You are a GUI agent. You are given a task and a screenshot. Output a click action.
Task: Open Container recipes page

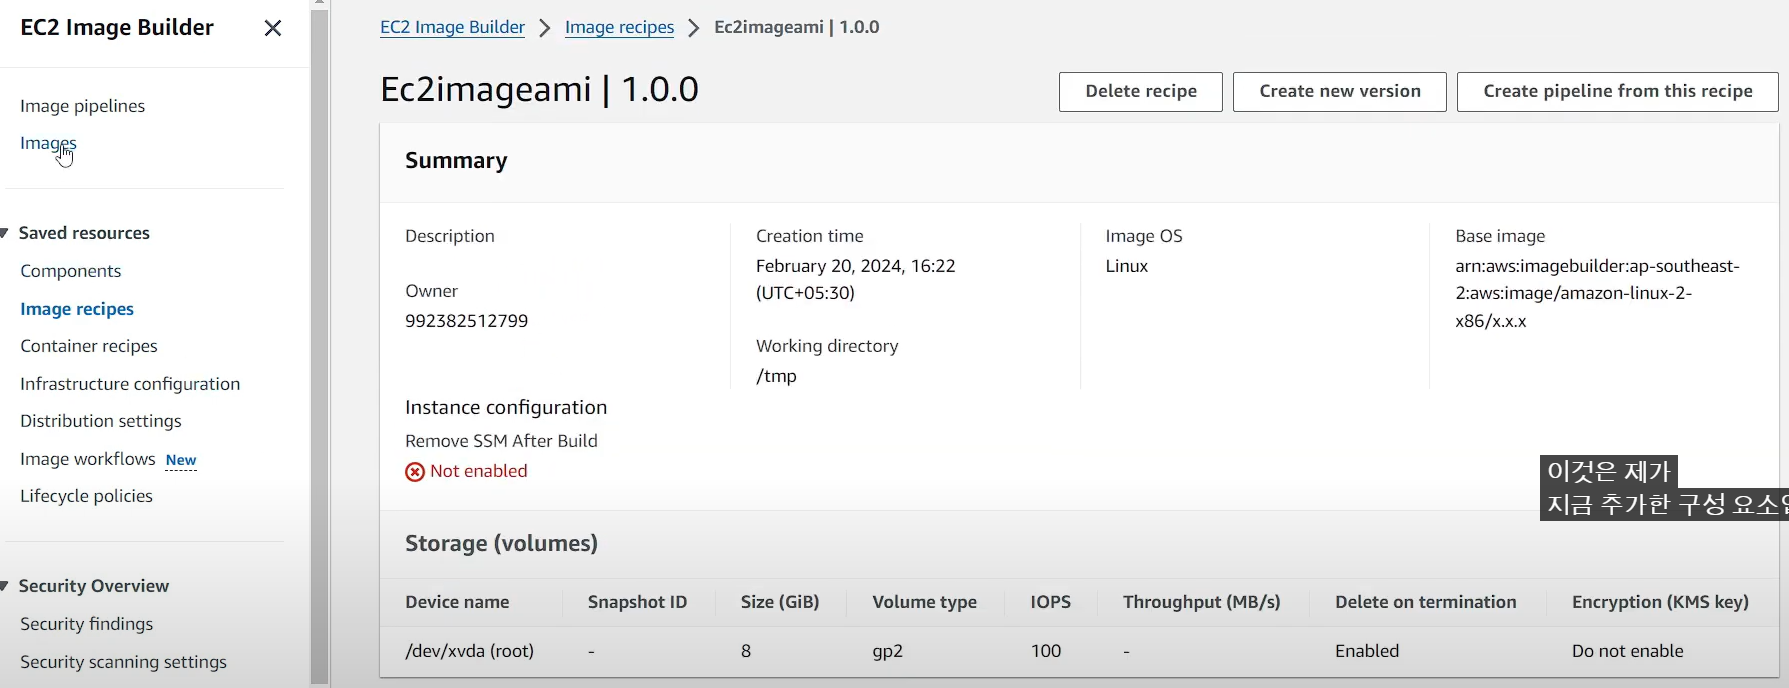[x=89, y=346]
